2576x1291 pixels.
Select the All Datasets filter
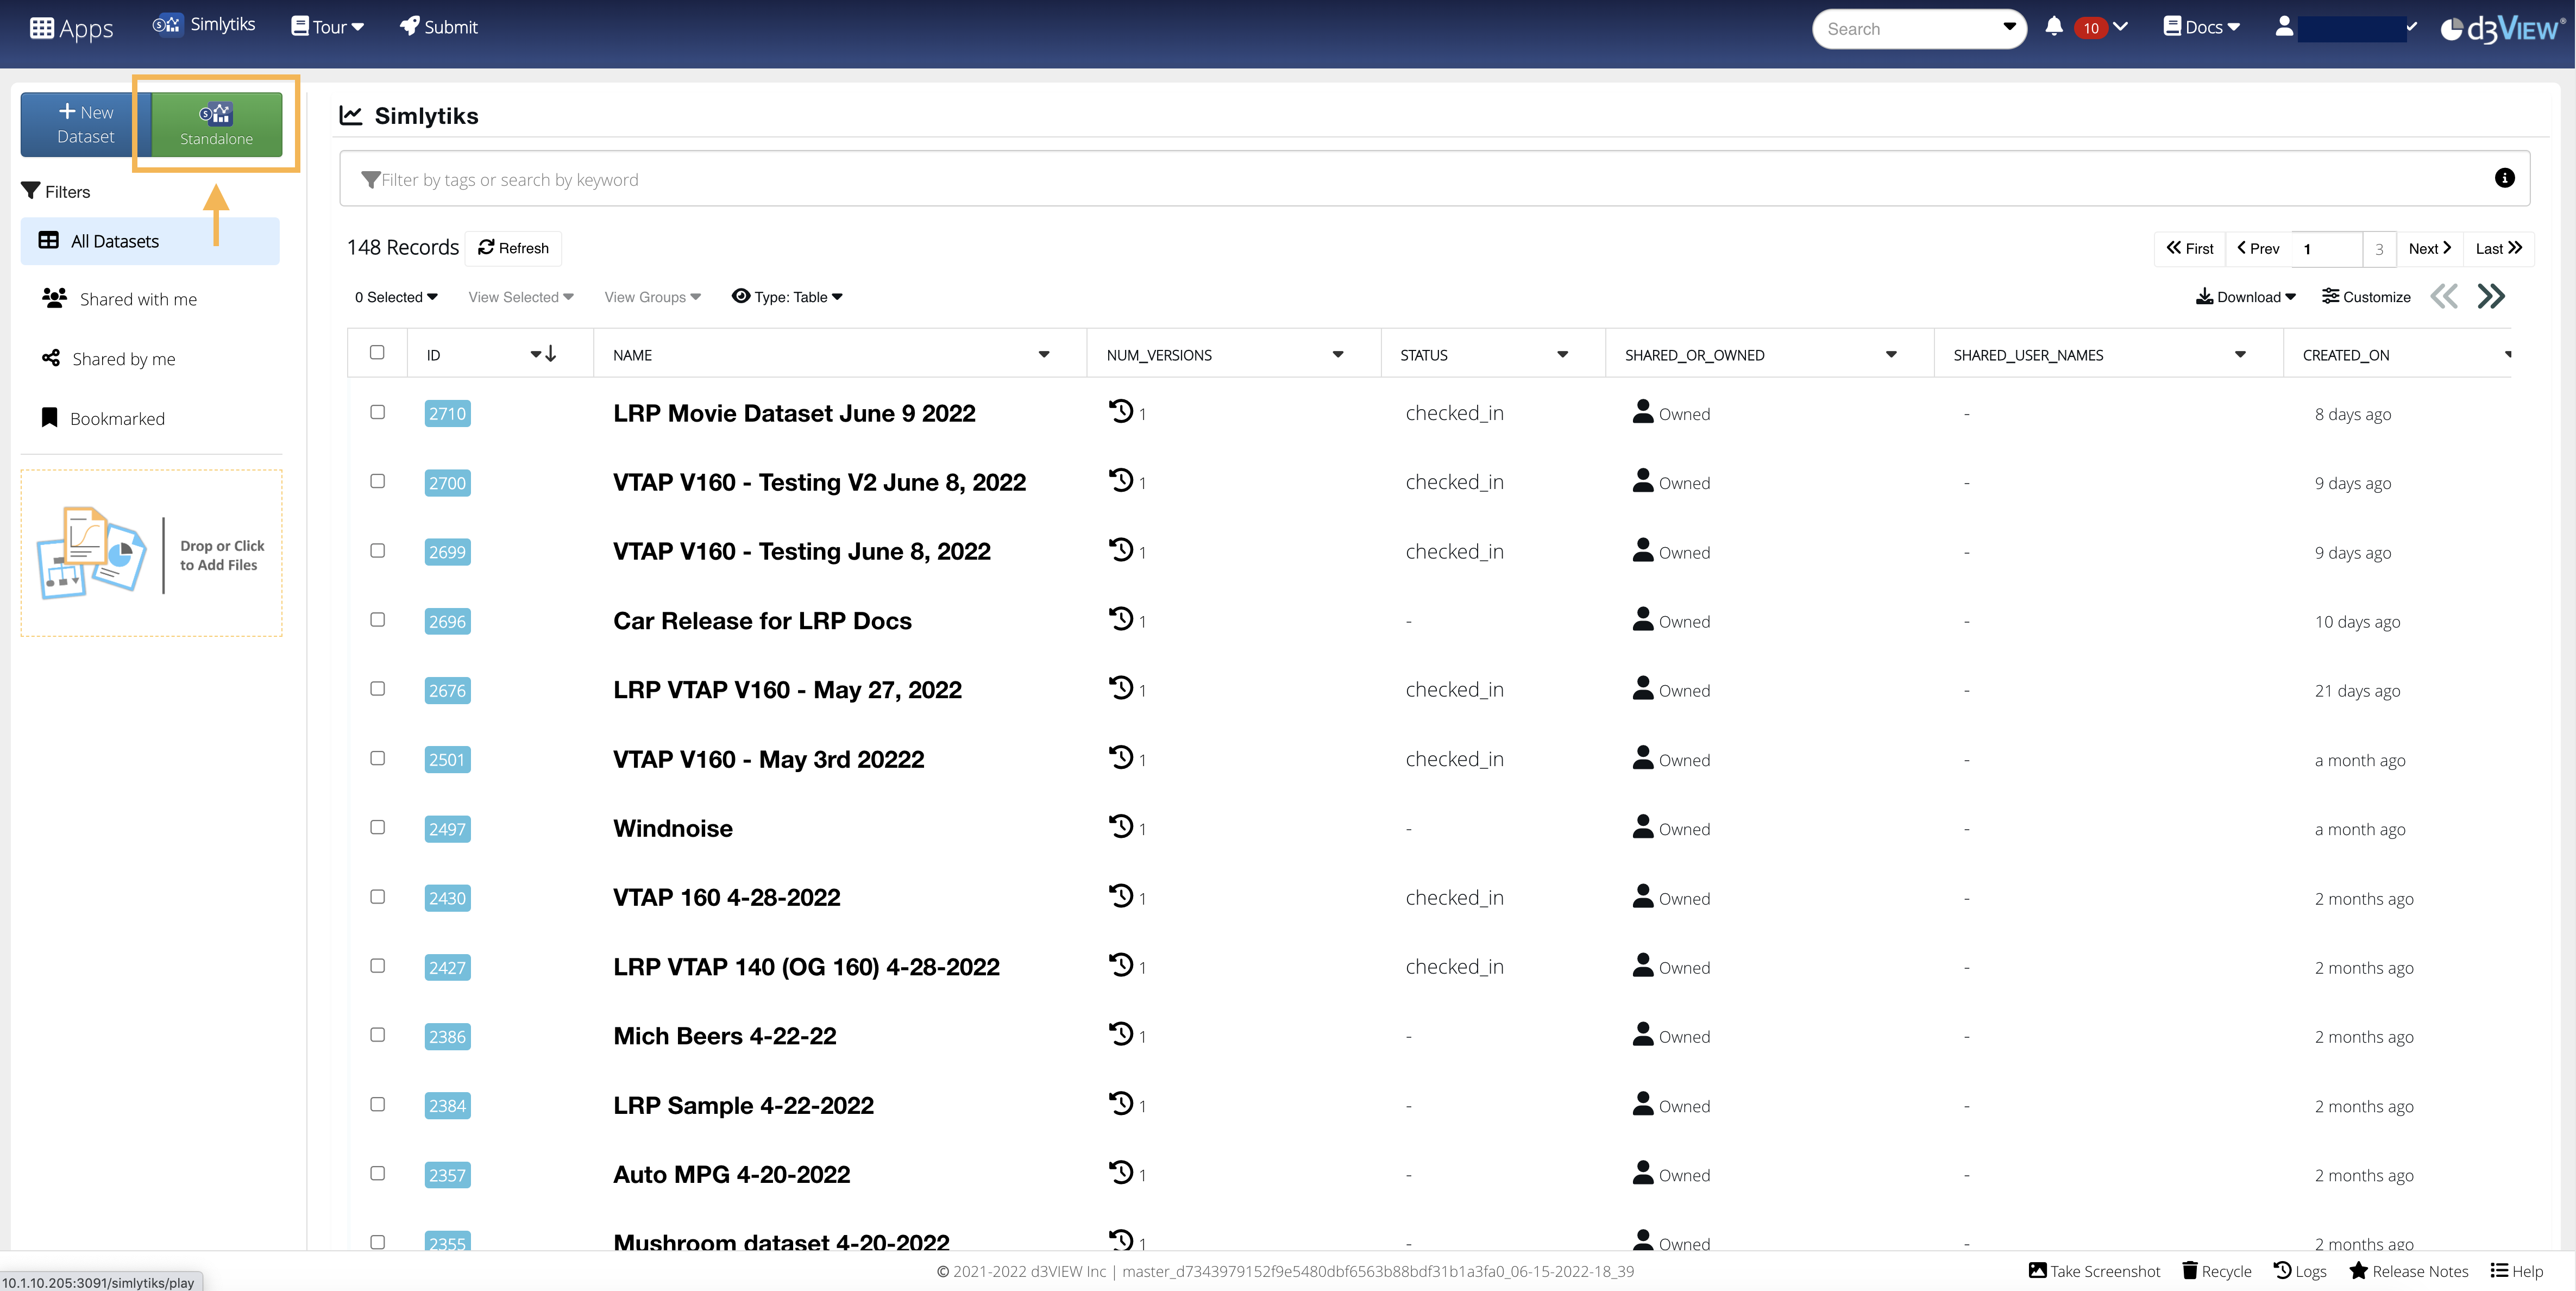click(x=150, y=241)
